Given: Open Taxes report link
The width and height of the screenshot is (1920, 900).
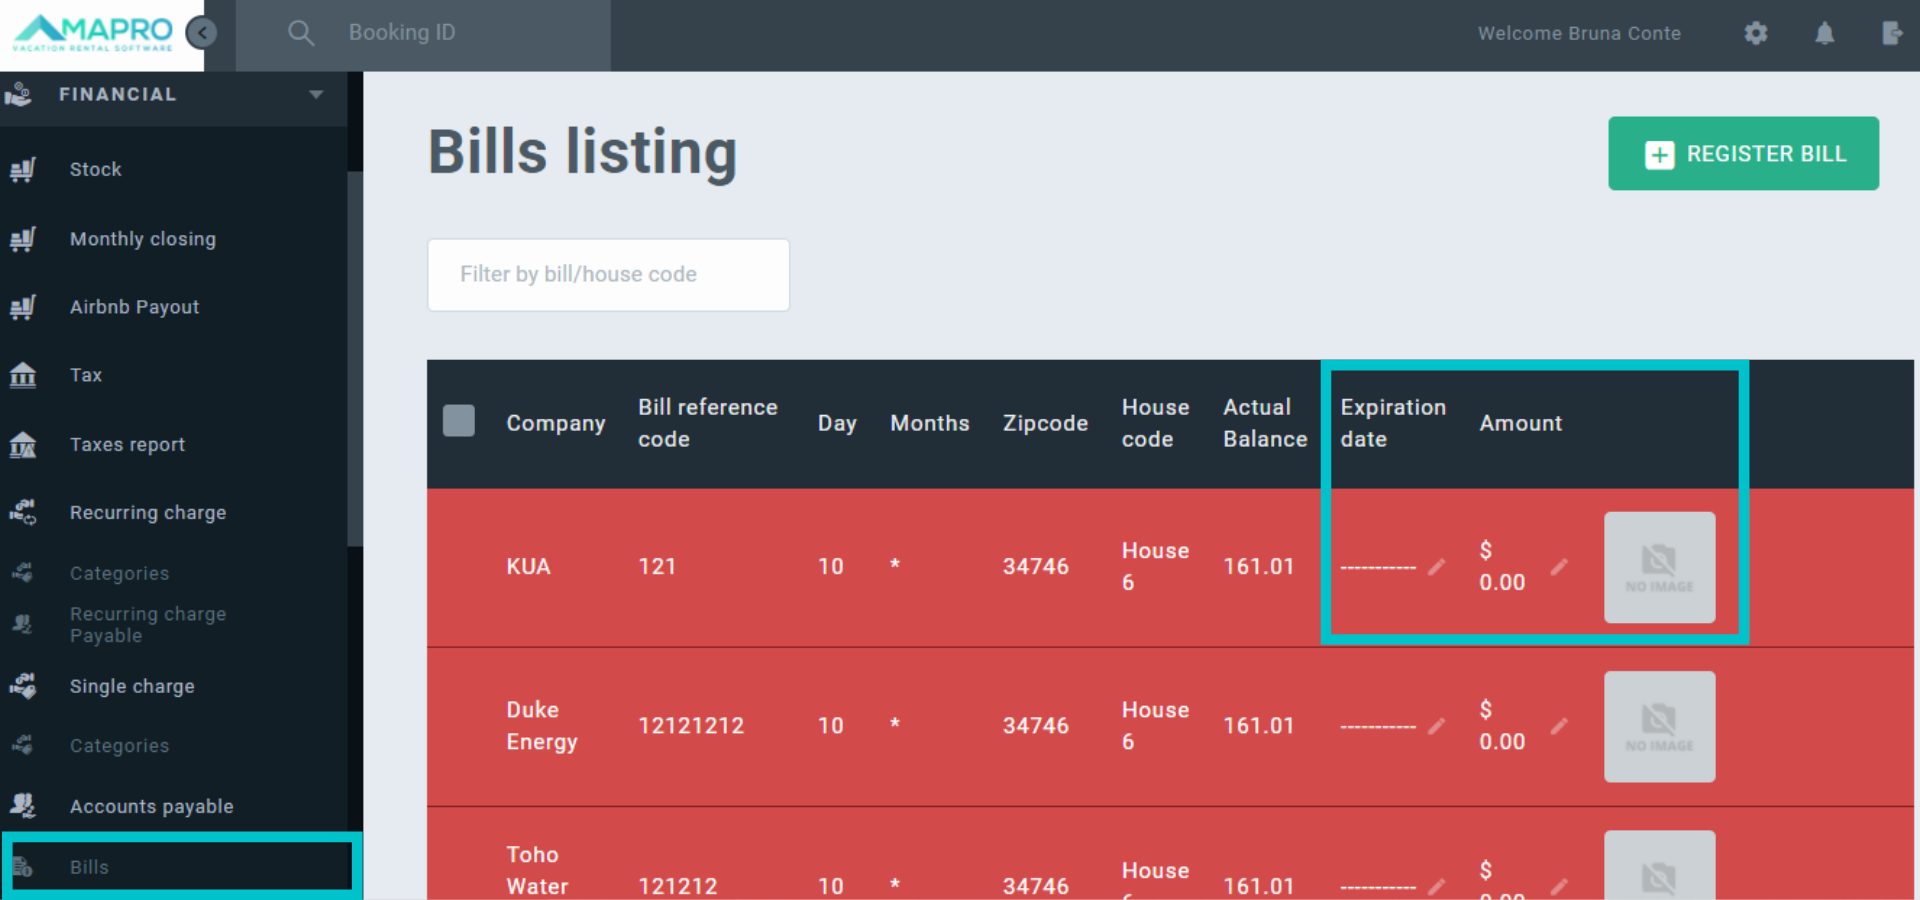Looking at the screenshot, I should [x=127, y=445].
